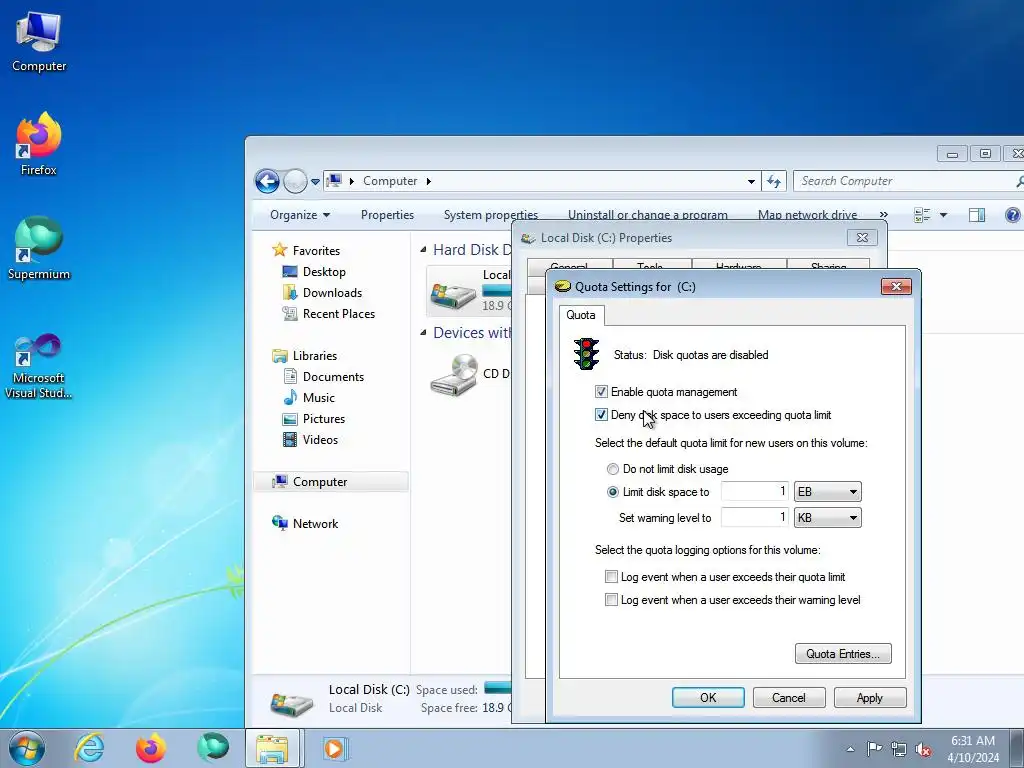
Task: Open the address bar history dropdown
Action: coord(752,181)
